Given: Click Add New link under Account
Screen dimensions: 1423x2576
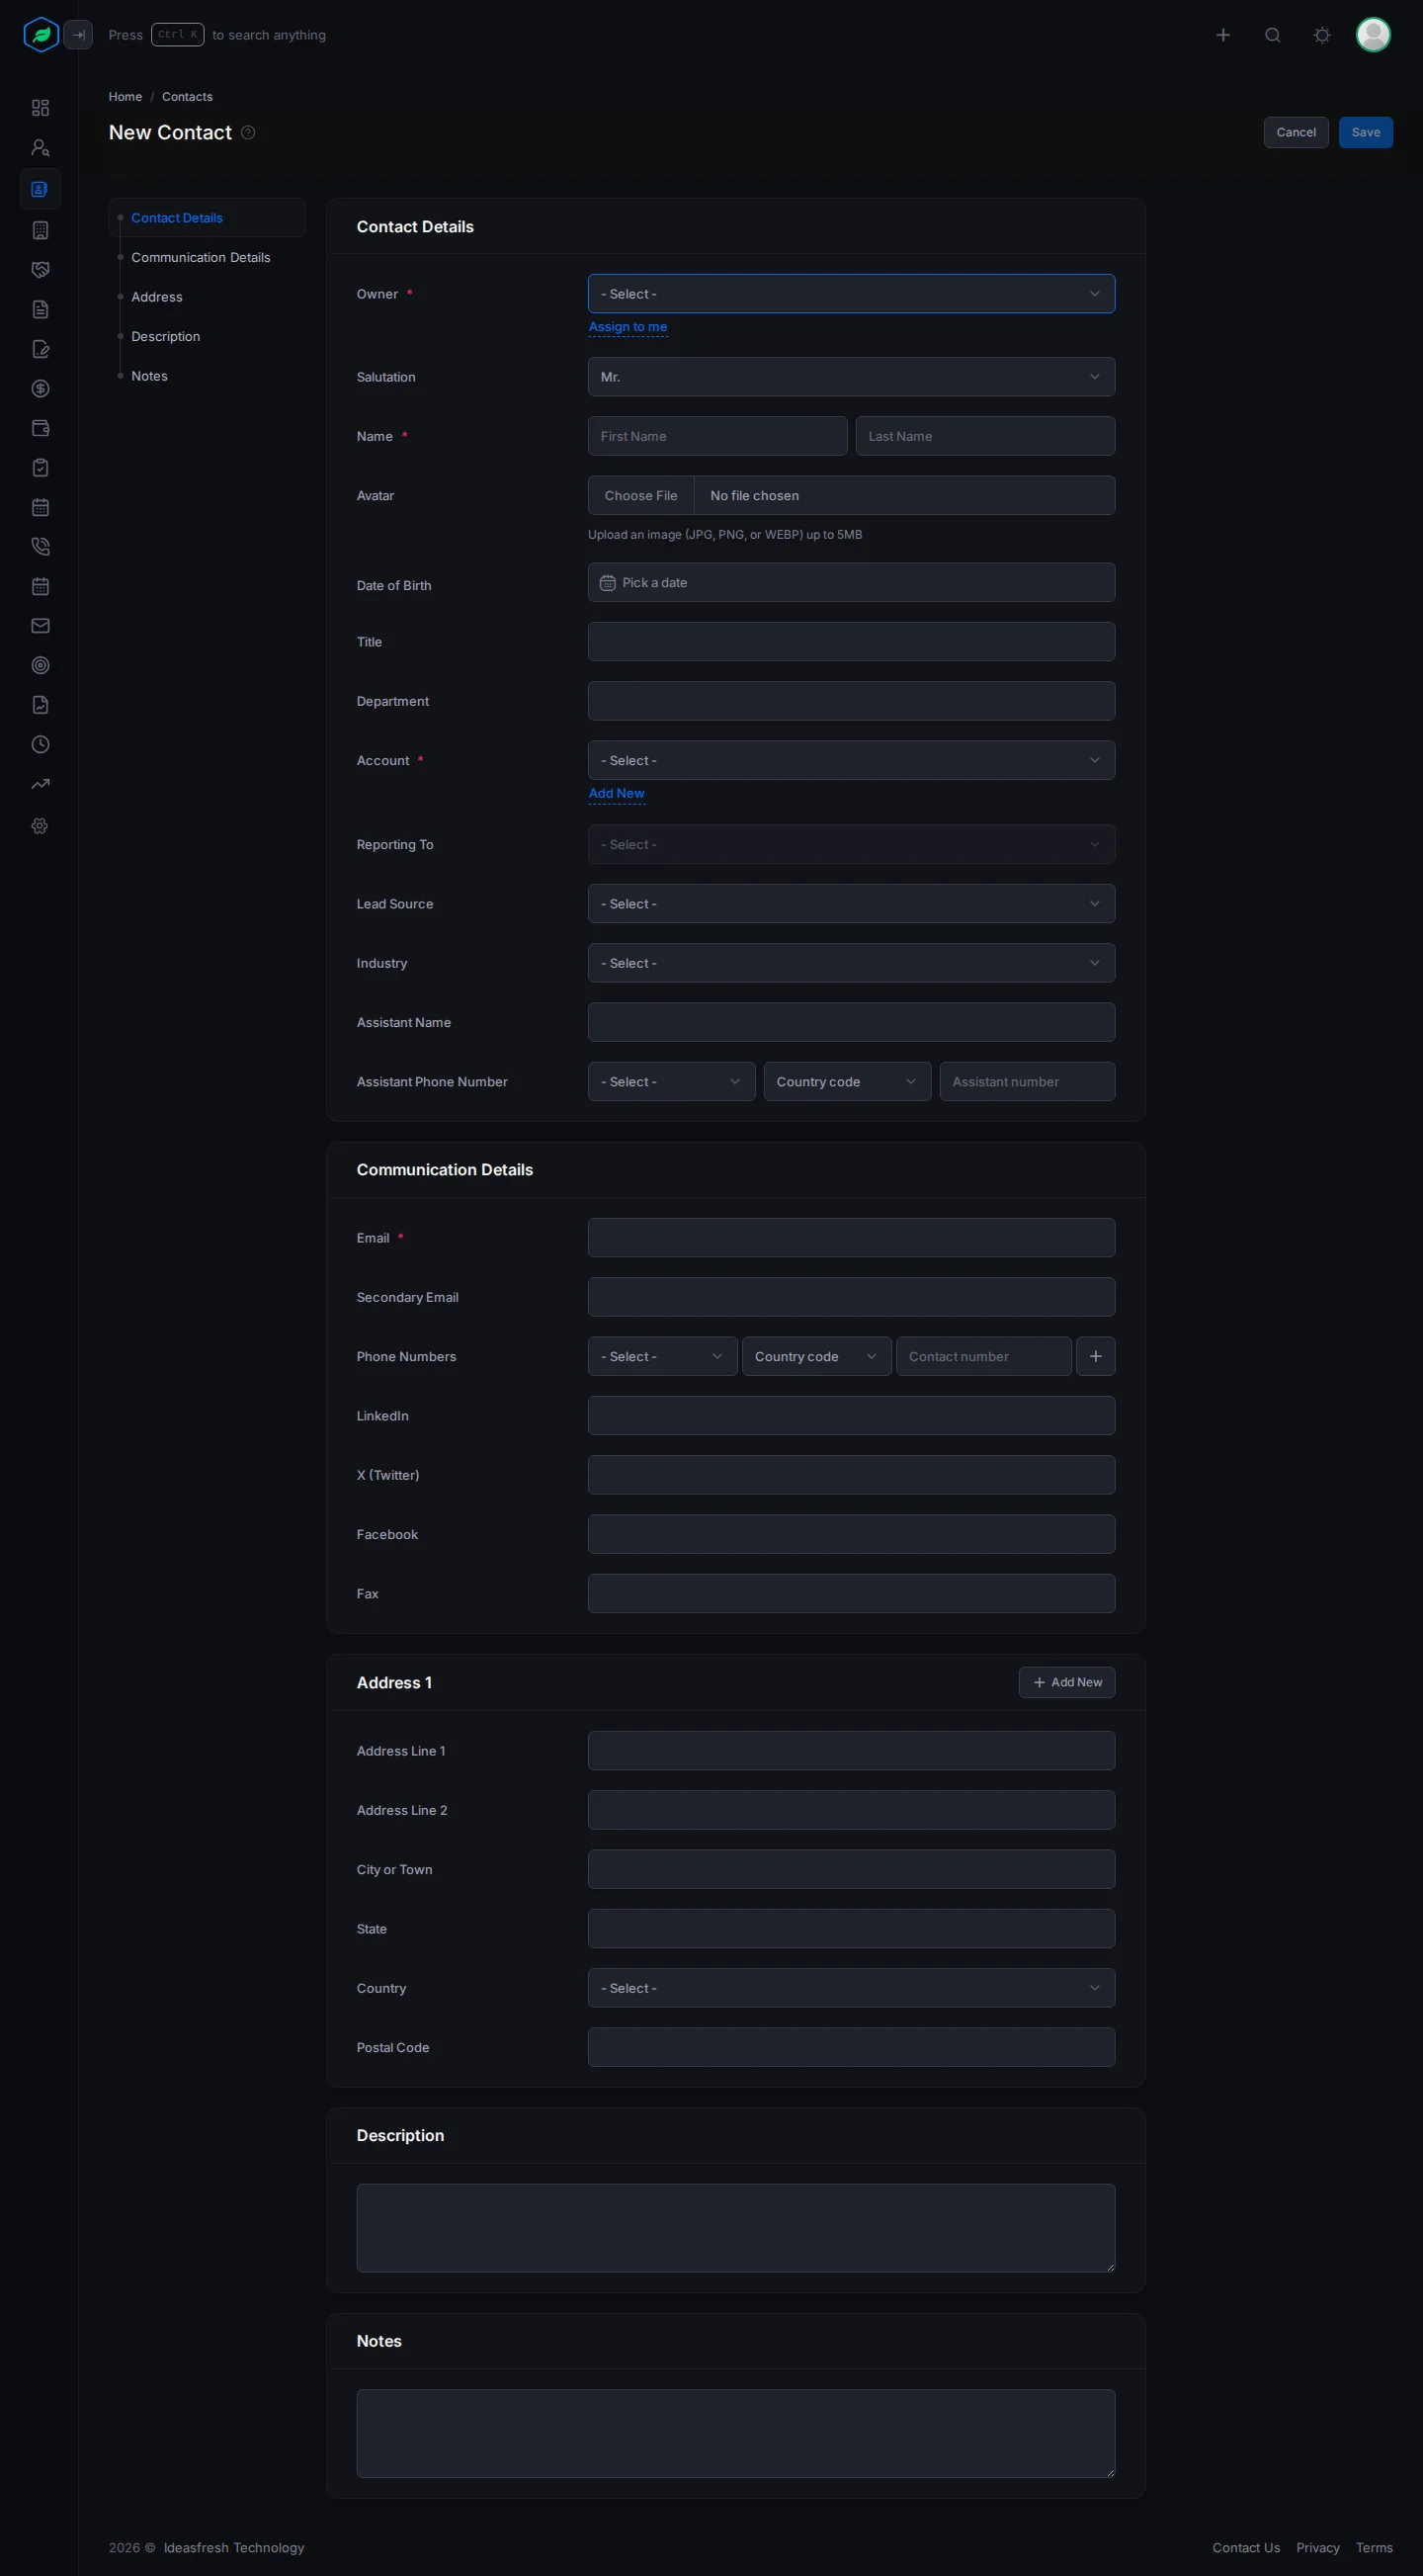Looking at the screenshot, I should click(617, 794).
